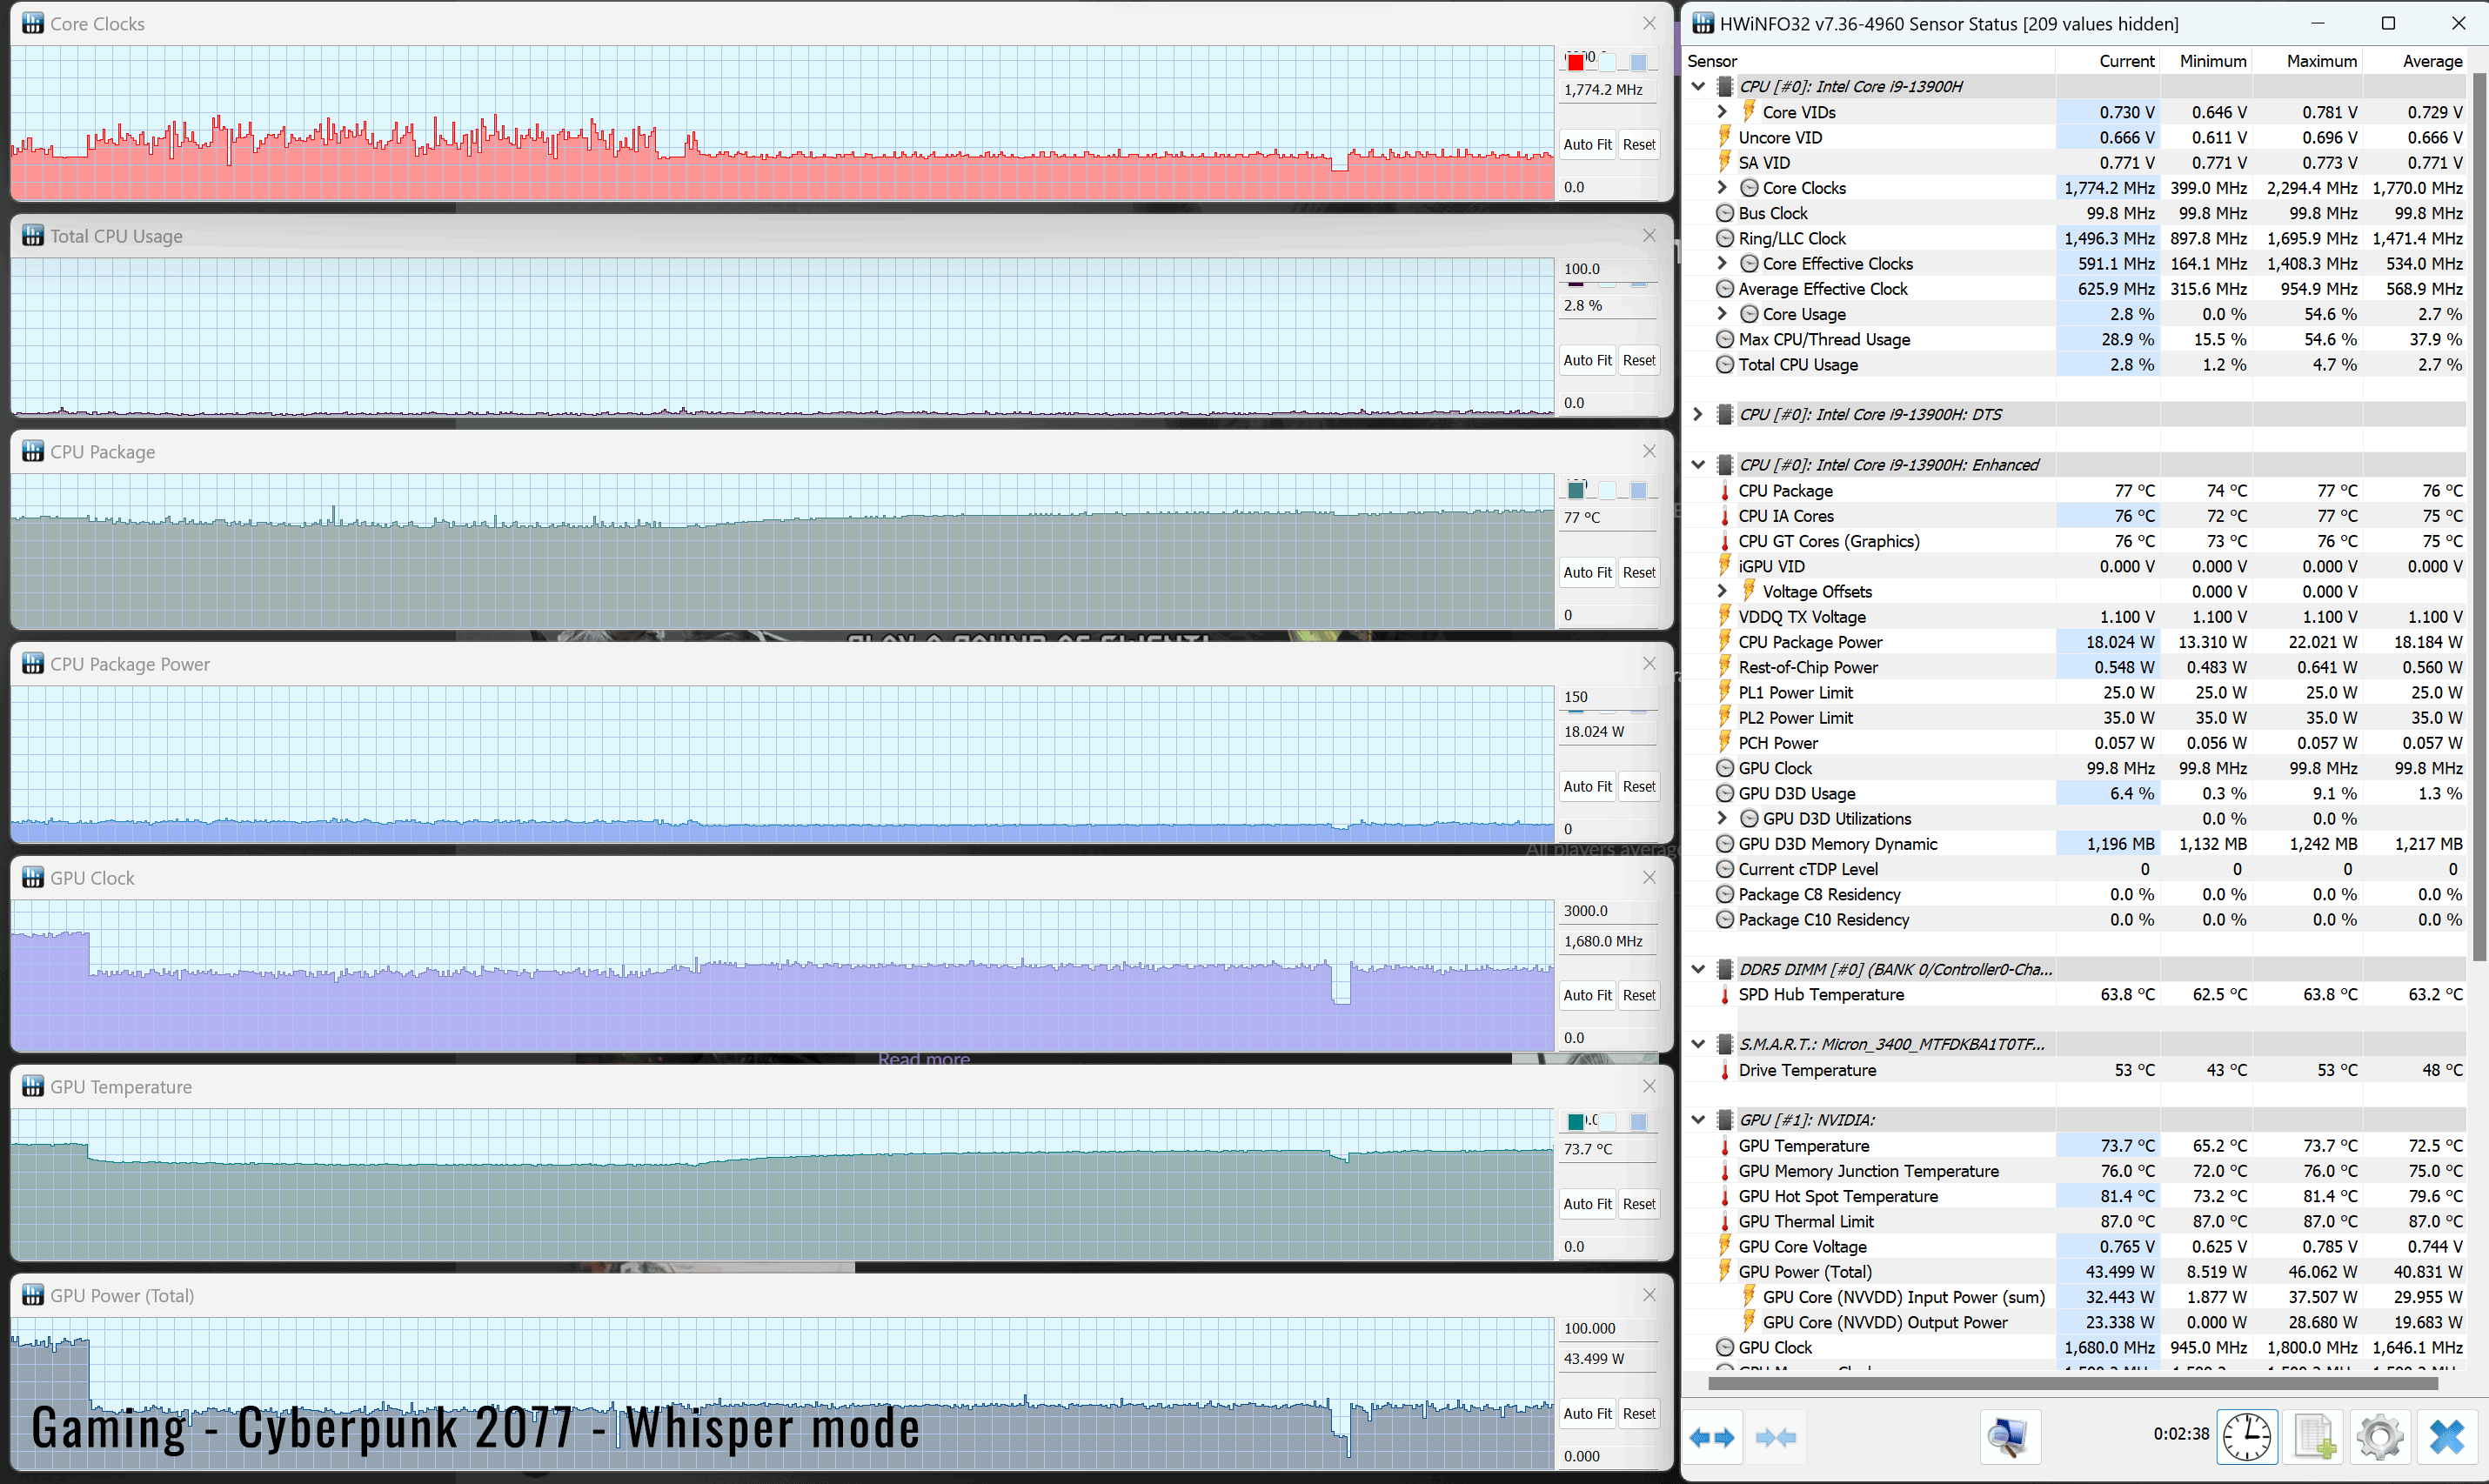Click Reset in the GPU Temperature window
The width and height of the screenshot is (2489, 1484).
1639,1204
